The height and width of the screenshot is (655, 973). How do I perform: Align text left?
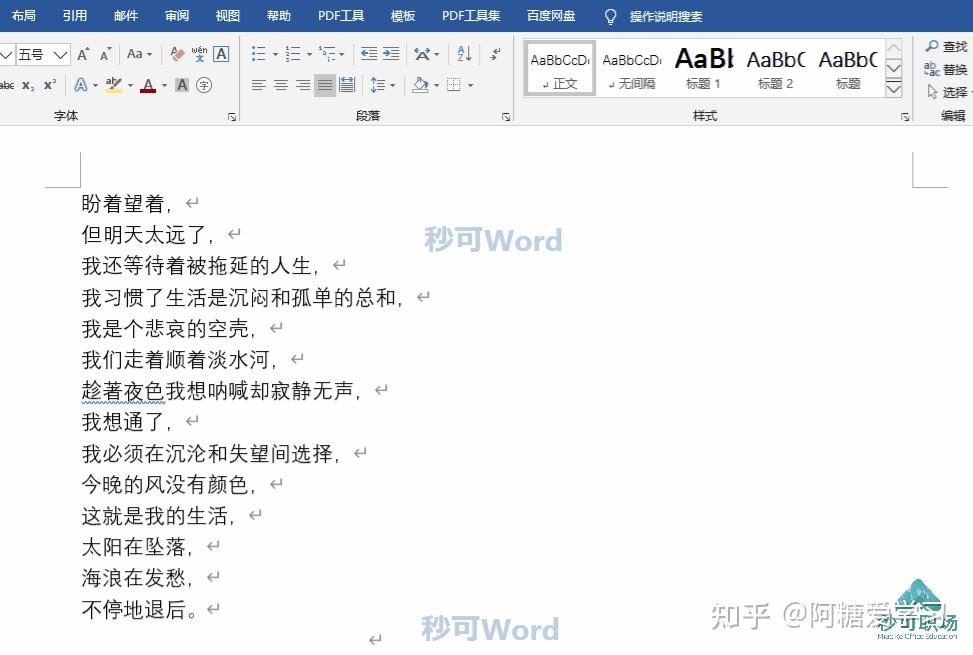coord(259,85)
